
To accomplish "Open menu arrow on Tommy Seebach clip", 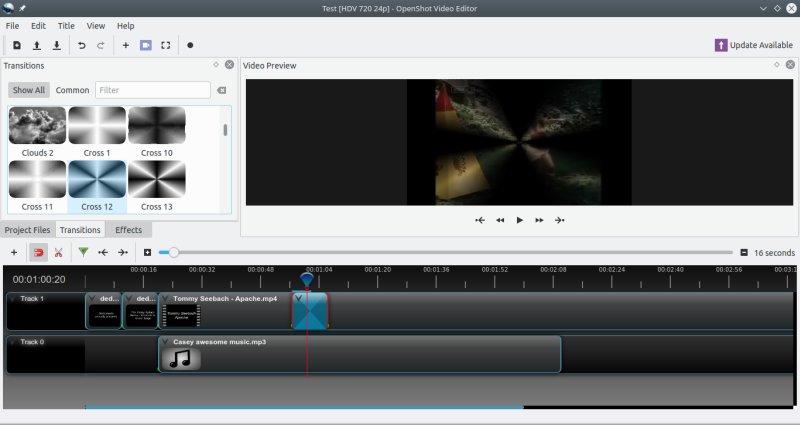I will point(165,298).
